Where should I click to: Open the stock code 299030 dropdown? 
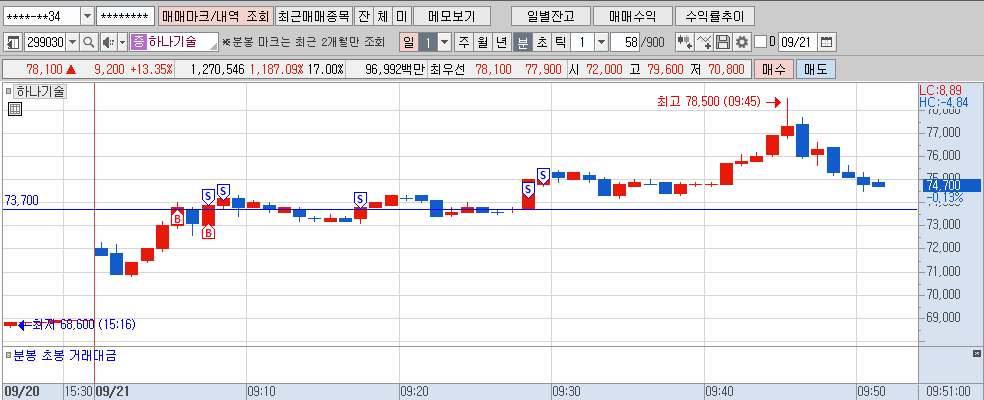73,43
